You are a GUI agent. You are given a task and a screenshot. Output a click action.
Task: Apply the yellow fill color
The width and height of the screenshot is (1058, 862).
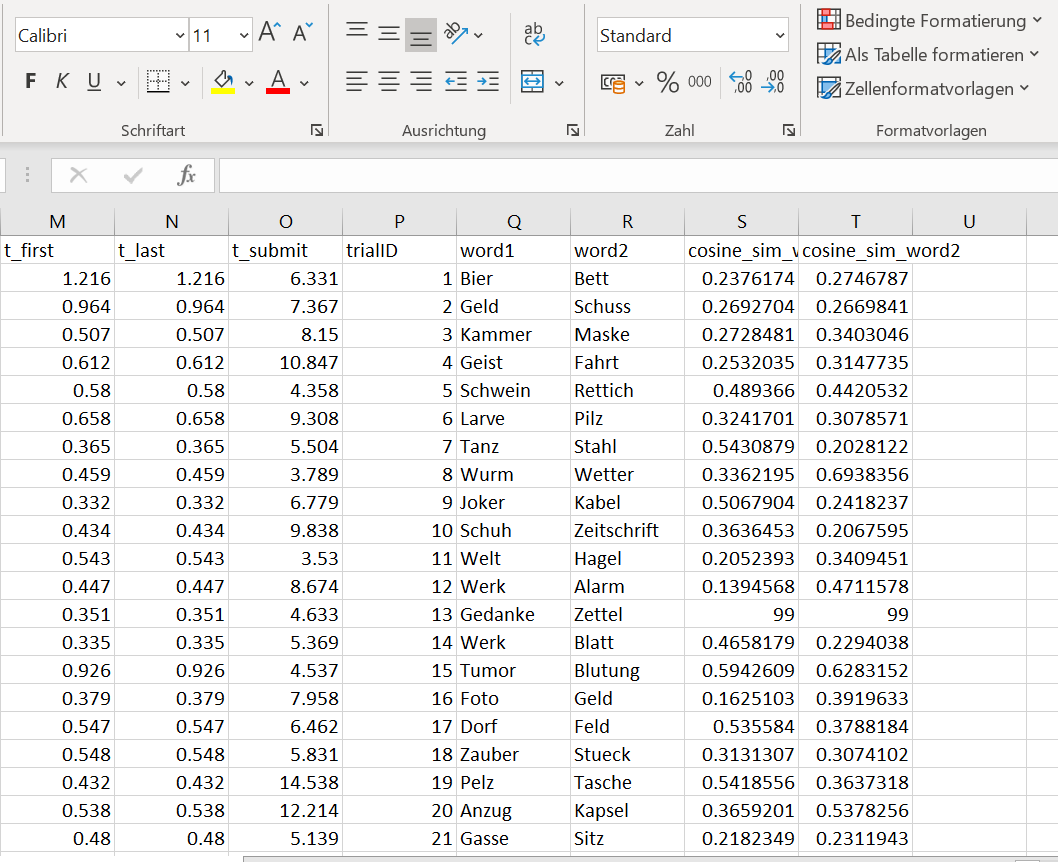click(x=223, y=82)
